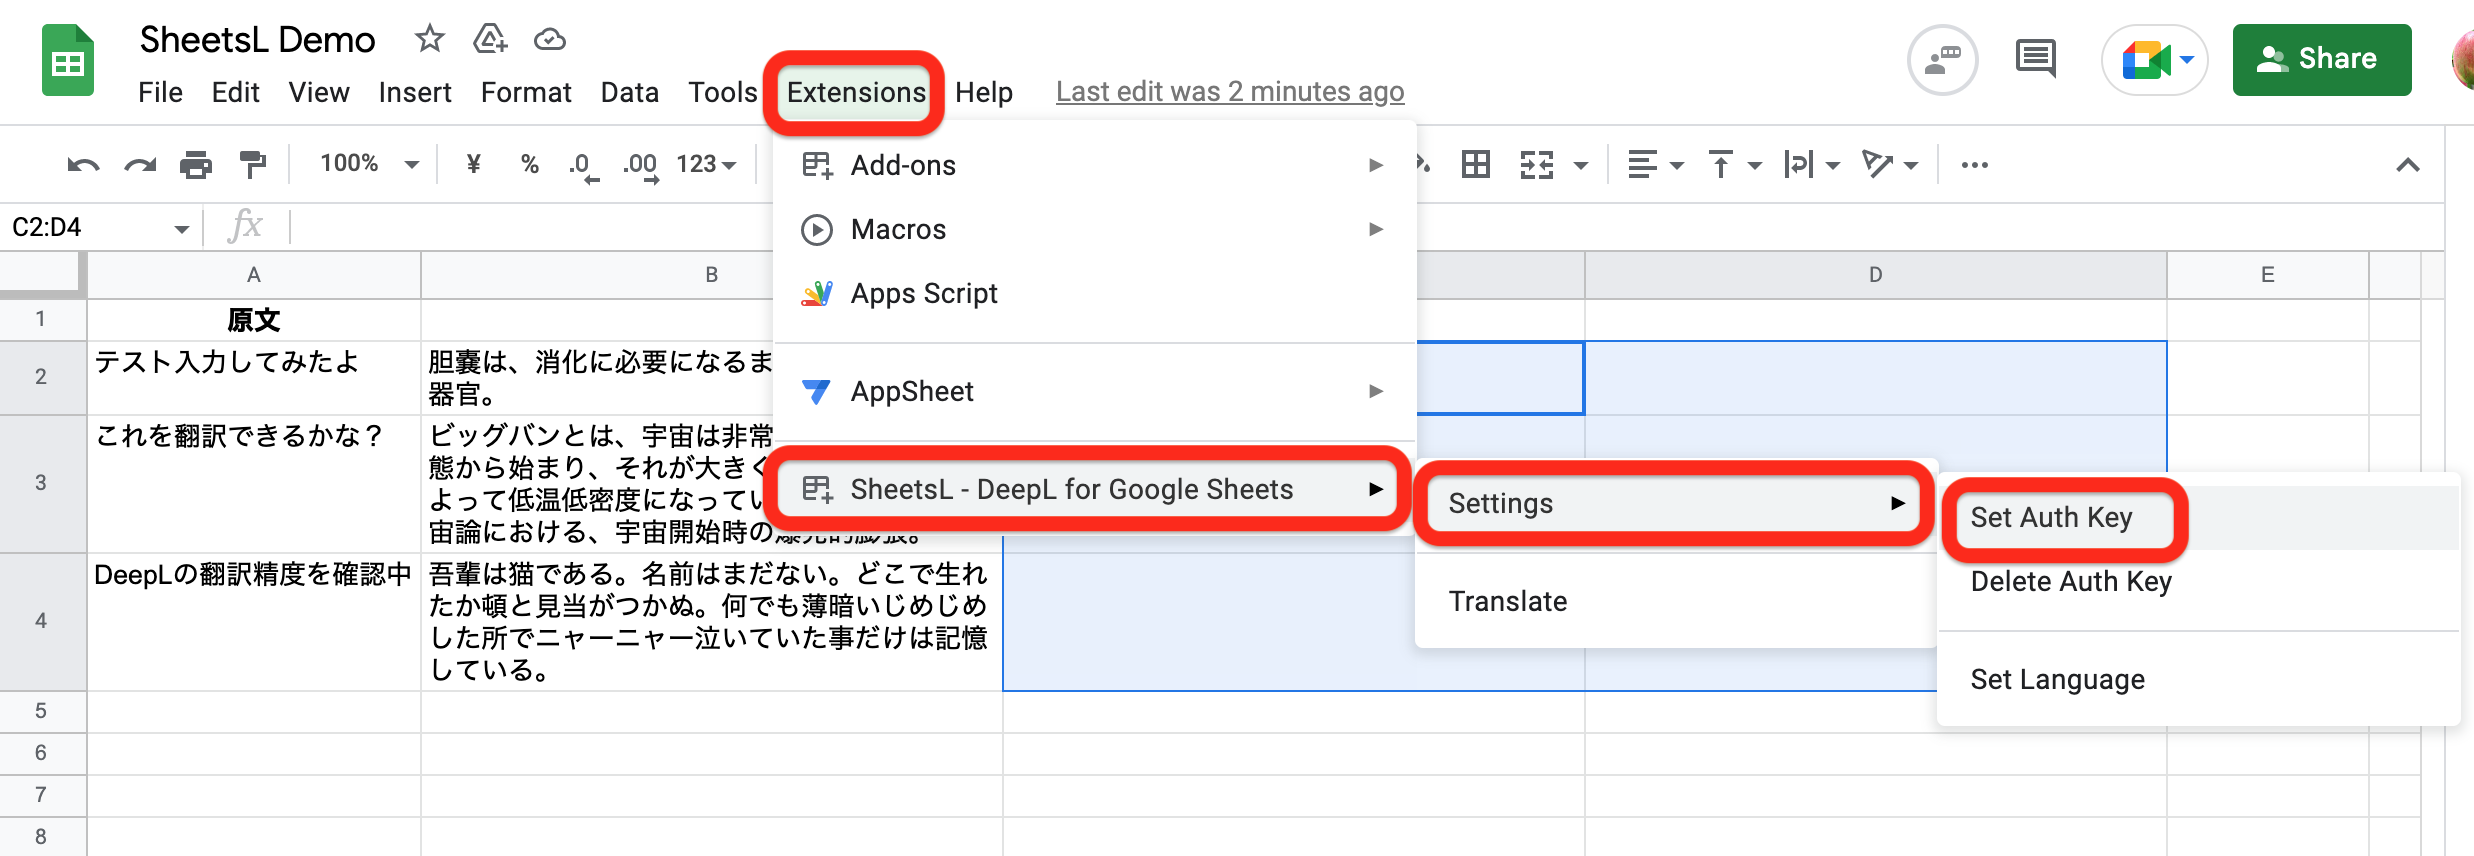Expand the merge cells dropdown arrow
Viewport: 2474px width, 856px height.
click(x=1581, y=165)
